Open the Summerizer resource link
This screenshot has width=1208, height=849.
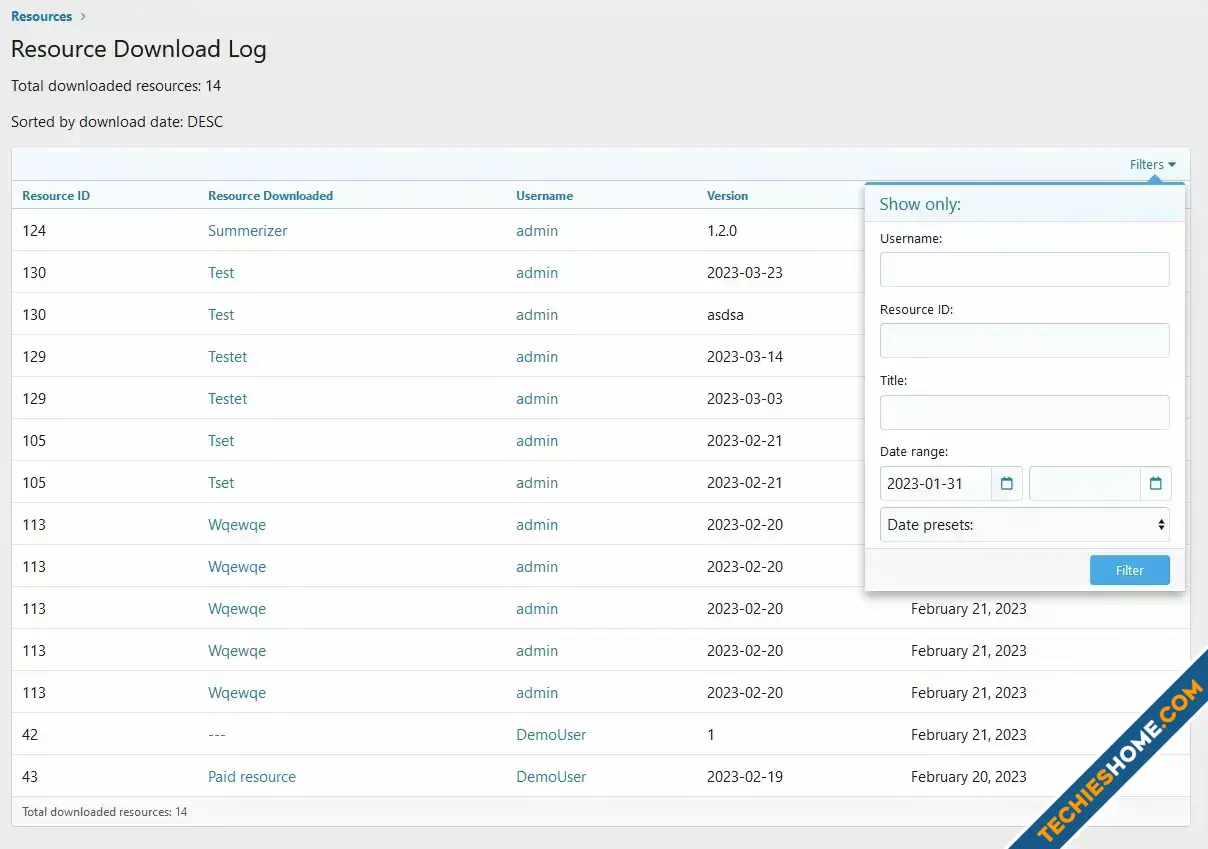point(247,231)
